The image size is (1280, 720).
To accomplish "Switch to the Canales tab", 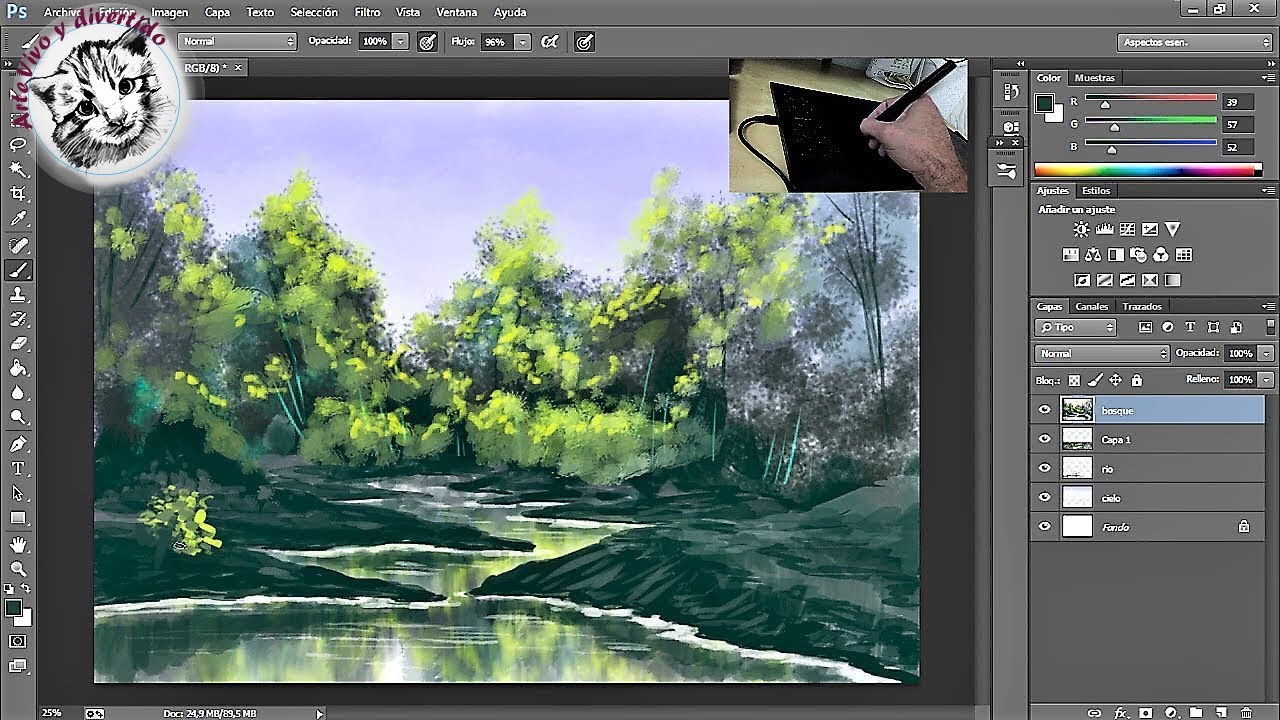I will (1092, 307).
